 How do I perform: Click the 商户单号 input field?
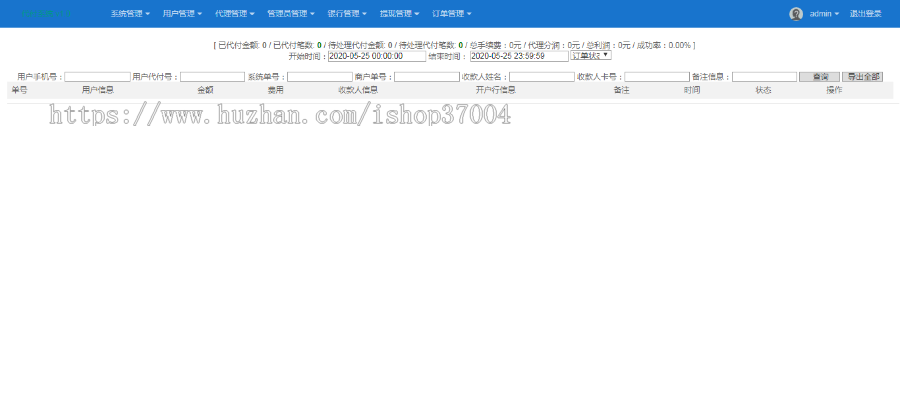[x=427, y=77]
